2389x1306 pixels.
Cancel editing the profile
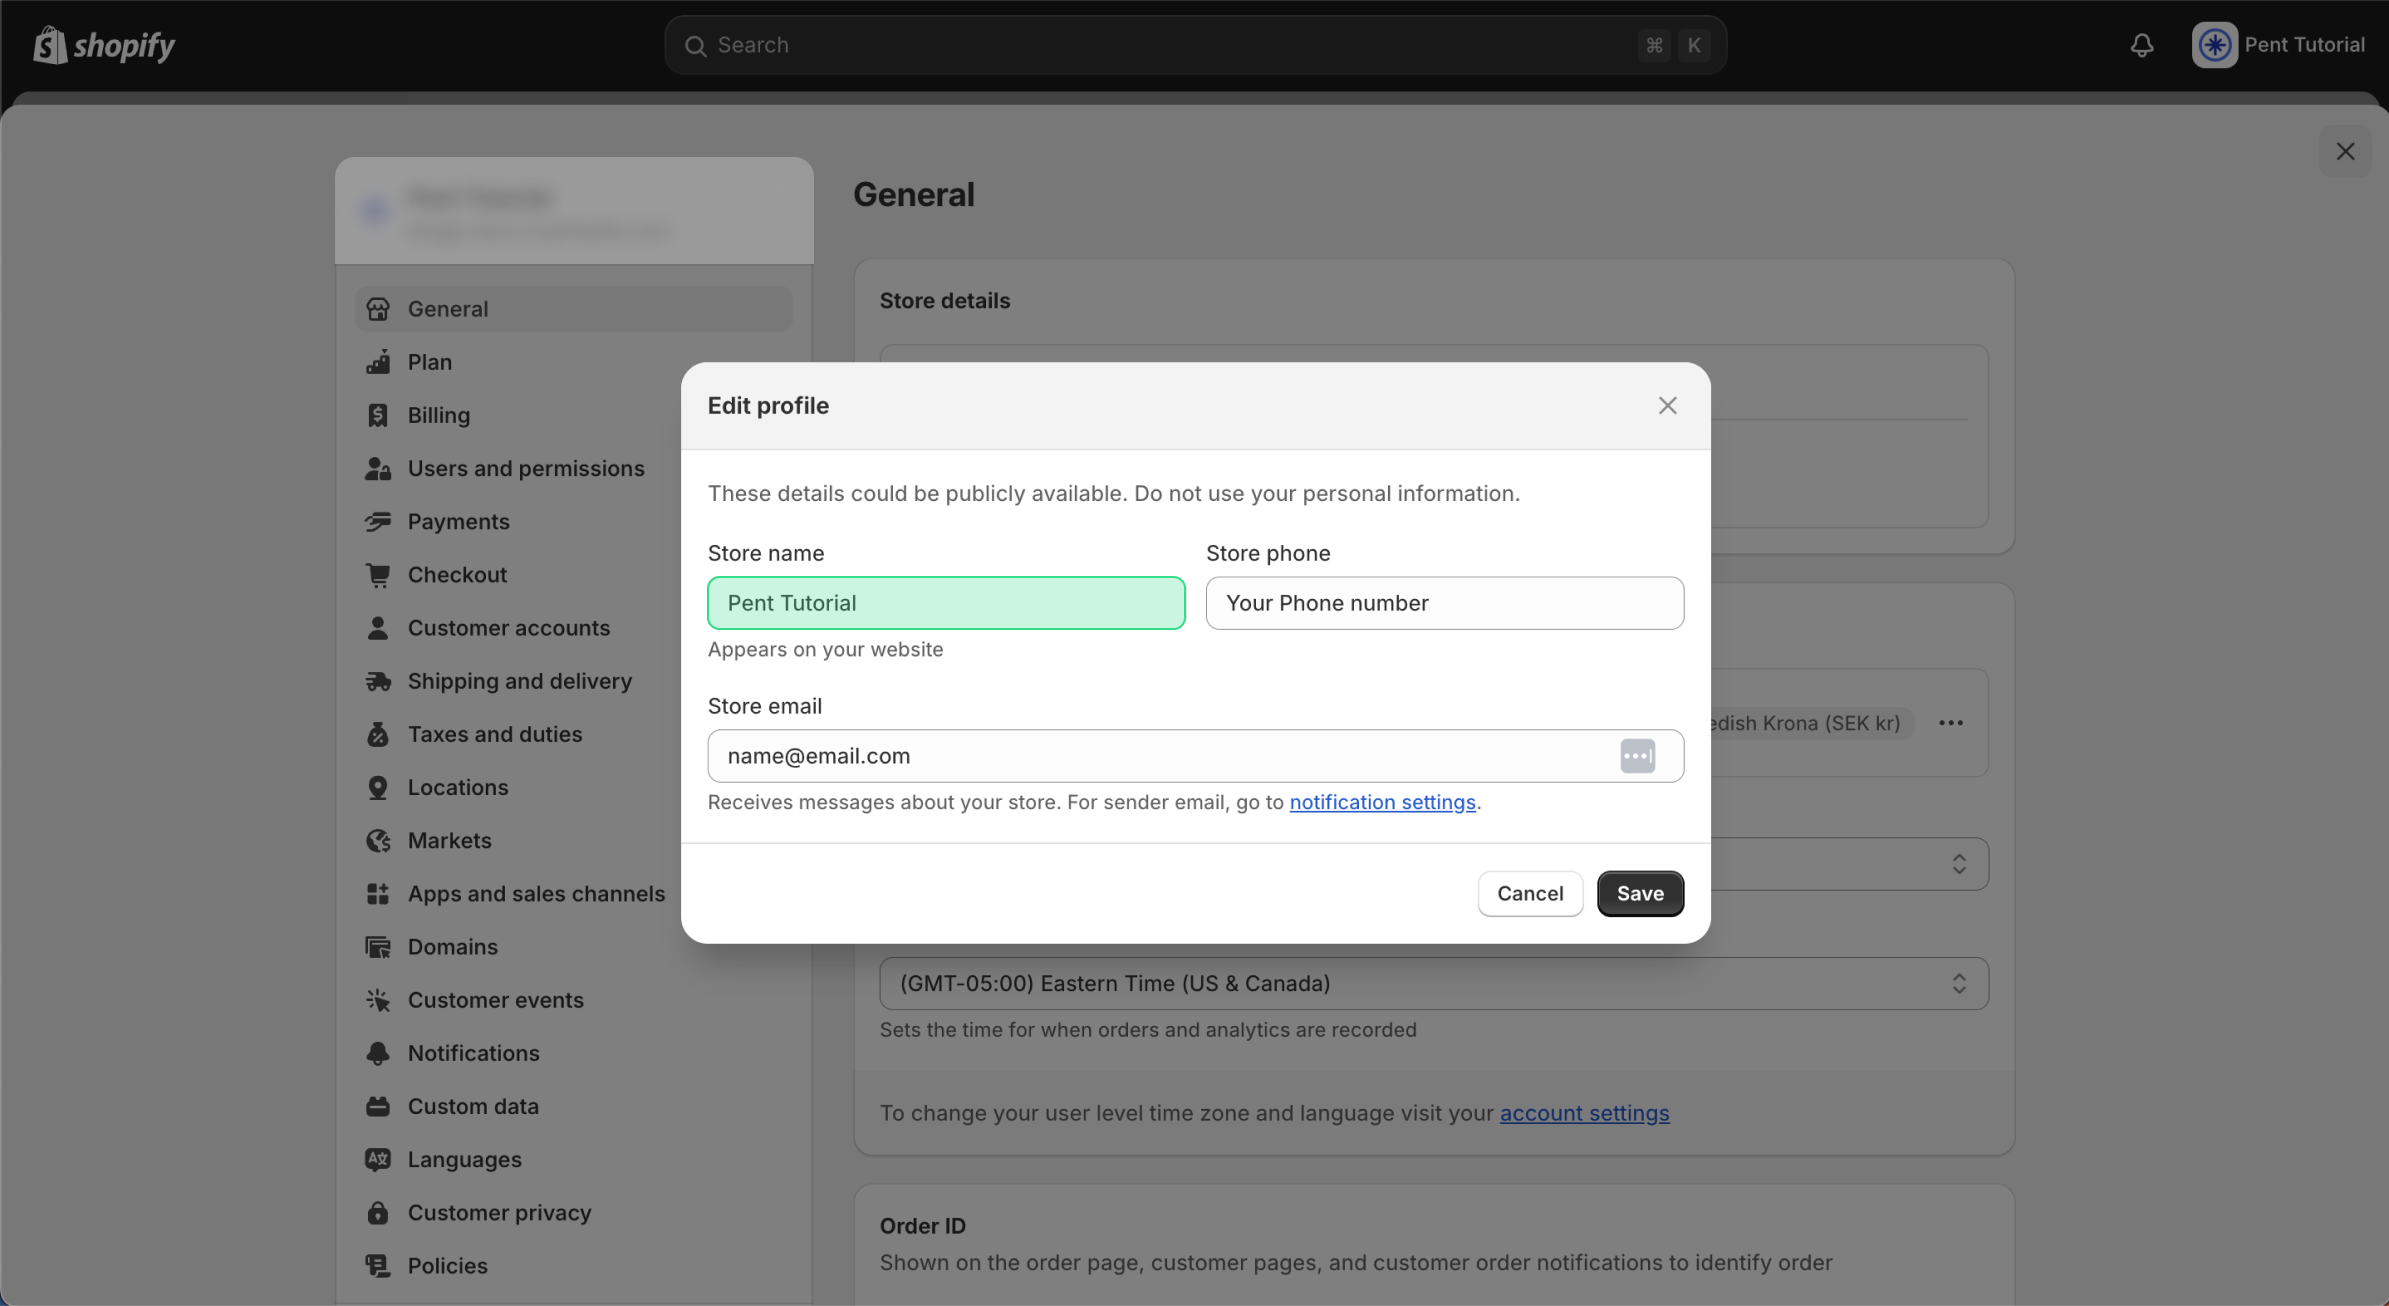pos(1530,893)
